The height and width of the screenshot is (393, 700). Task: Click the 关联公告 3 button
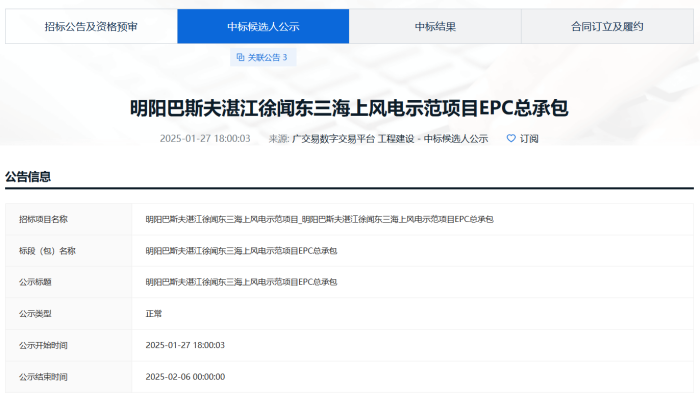point(263,57)
